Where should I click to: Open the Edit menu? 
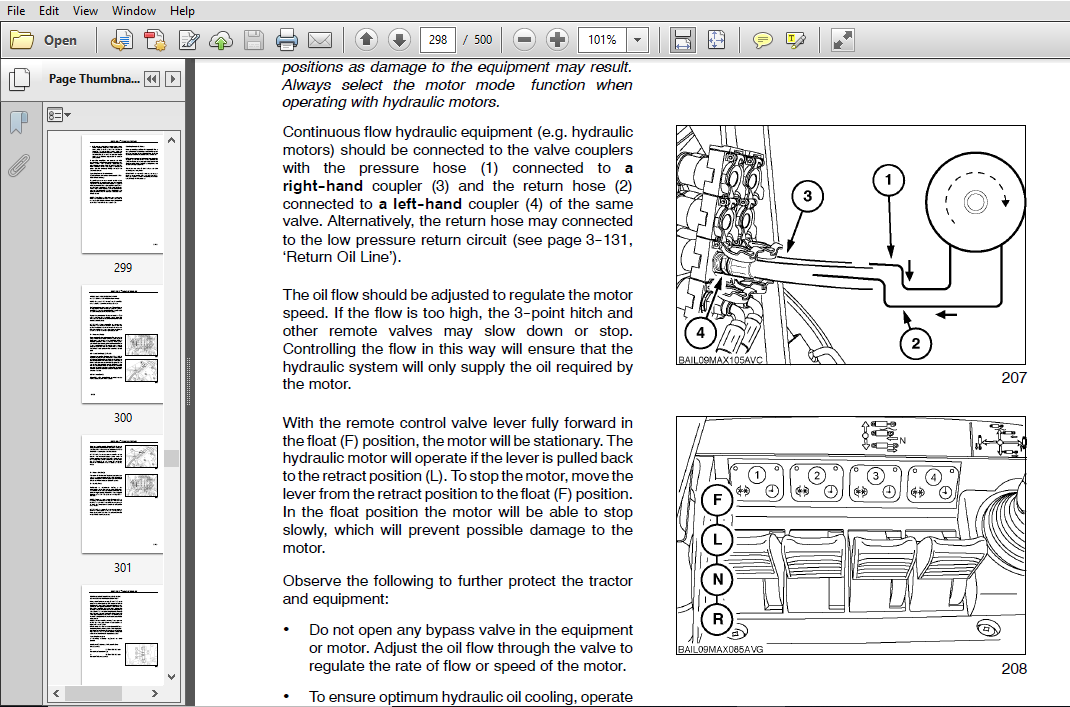coord(48,10)
